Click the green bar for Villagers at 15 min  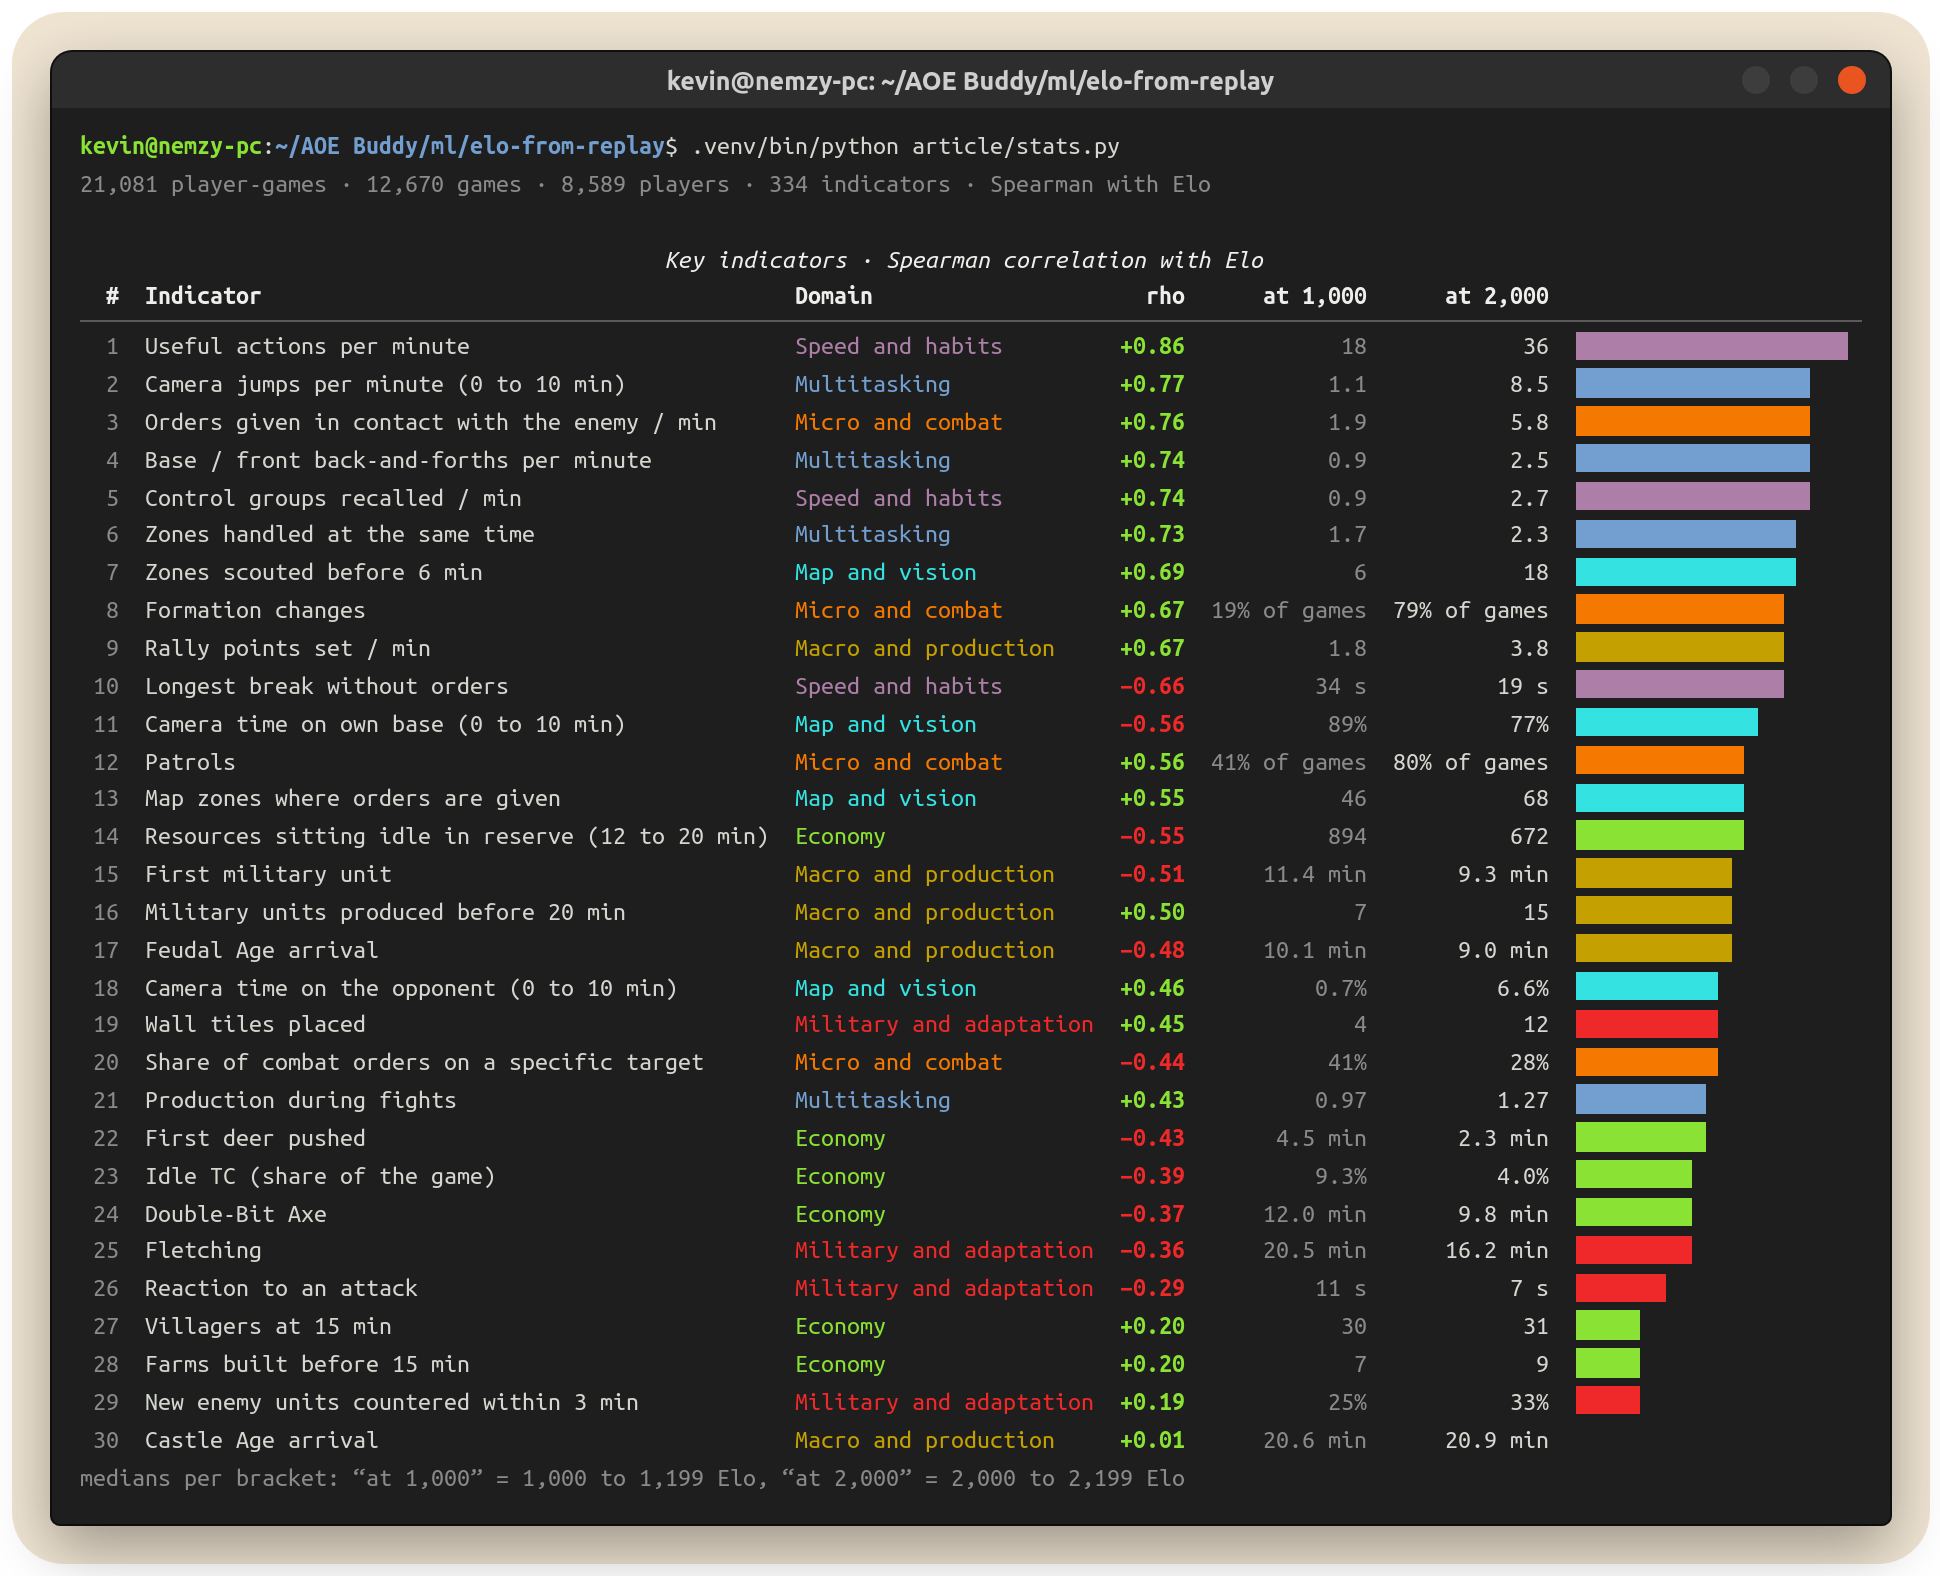point(1607,1326)
